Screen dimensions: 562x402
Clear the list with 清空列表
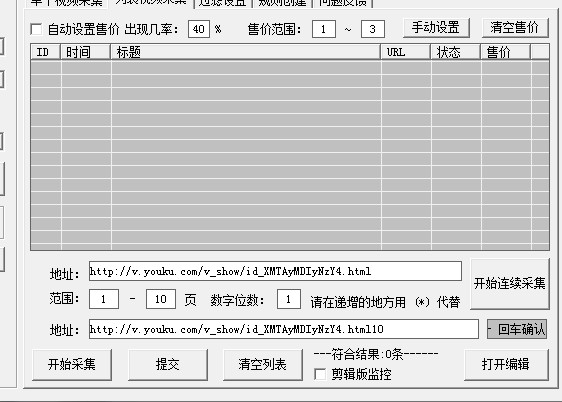coord(263,365)
